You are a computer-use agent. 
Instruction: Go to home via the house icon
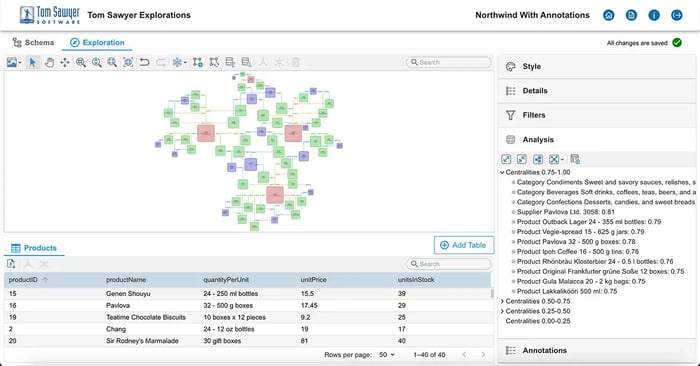pyautogui.click(x=608, y=15)
